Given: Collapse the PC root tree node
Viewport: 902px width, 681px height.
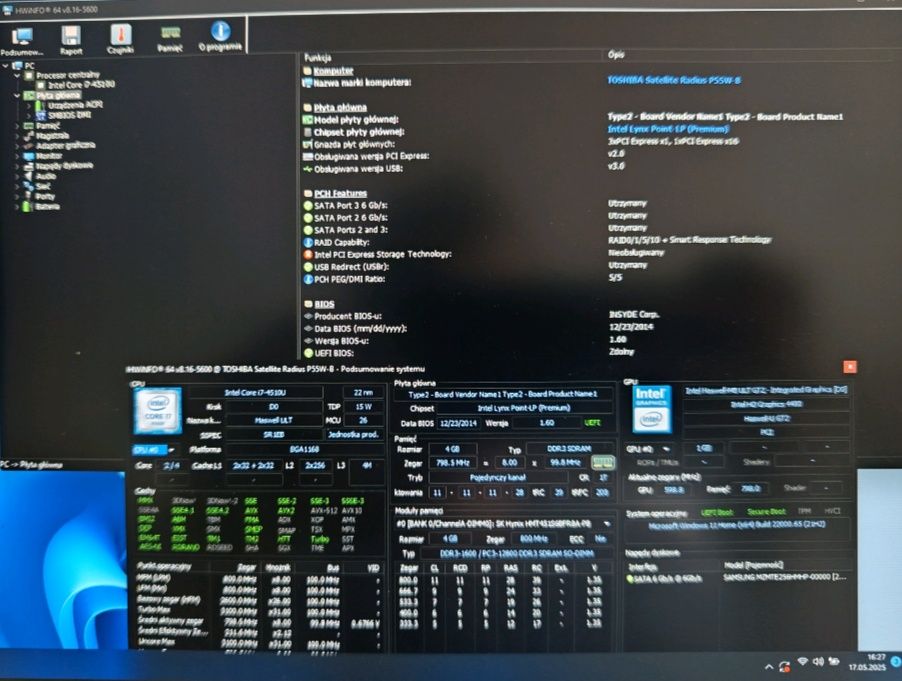Looking at the screenshot, I should pyautogui.click(x=6, y=66).
